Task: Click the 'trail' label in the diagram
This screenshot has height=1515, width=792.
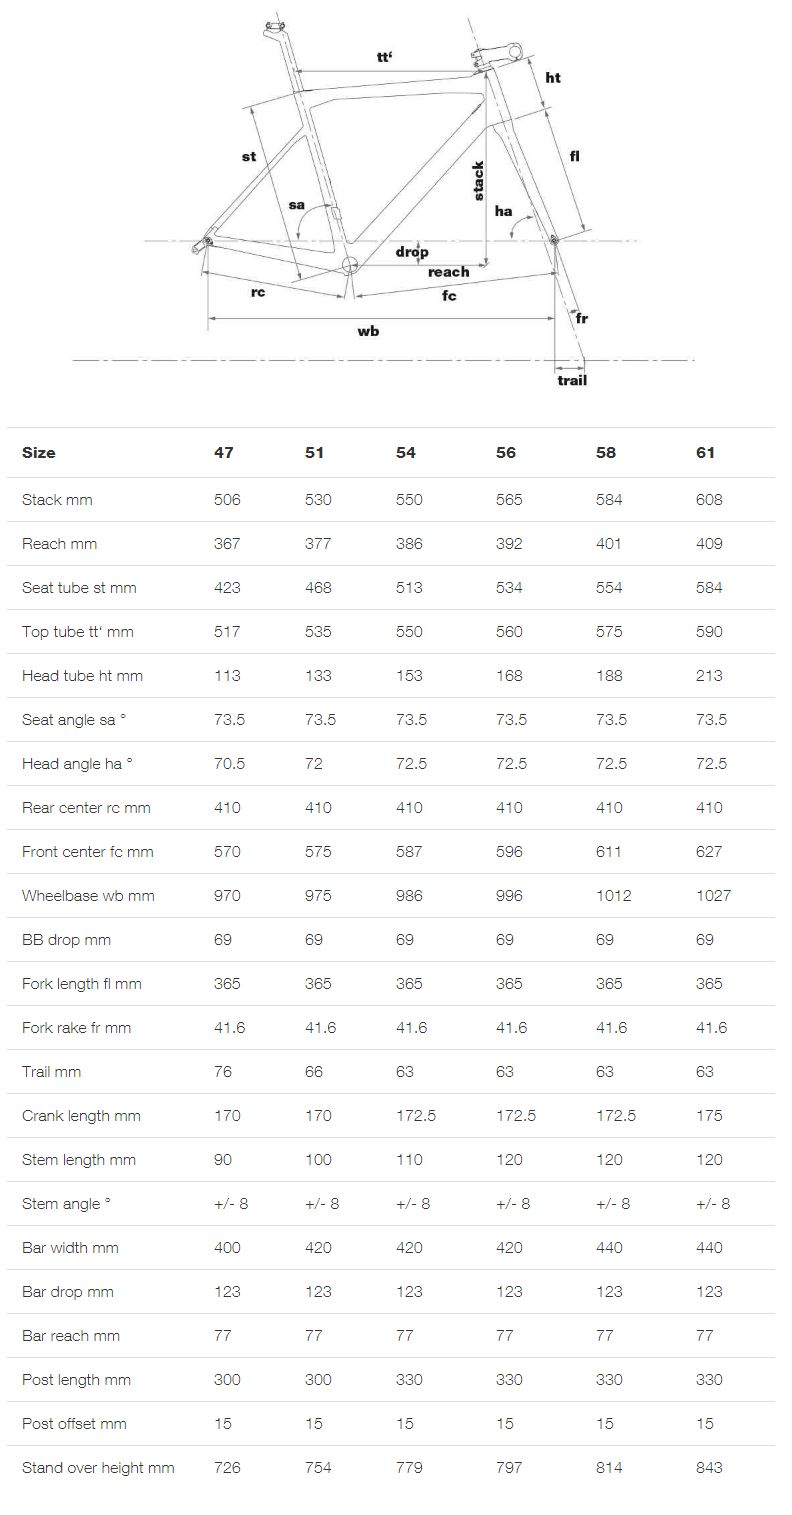Action: pyautogui.click(x=572, y=380)
